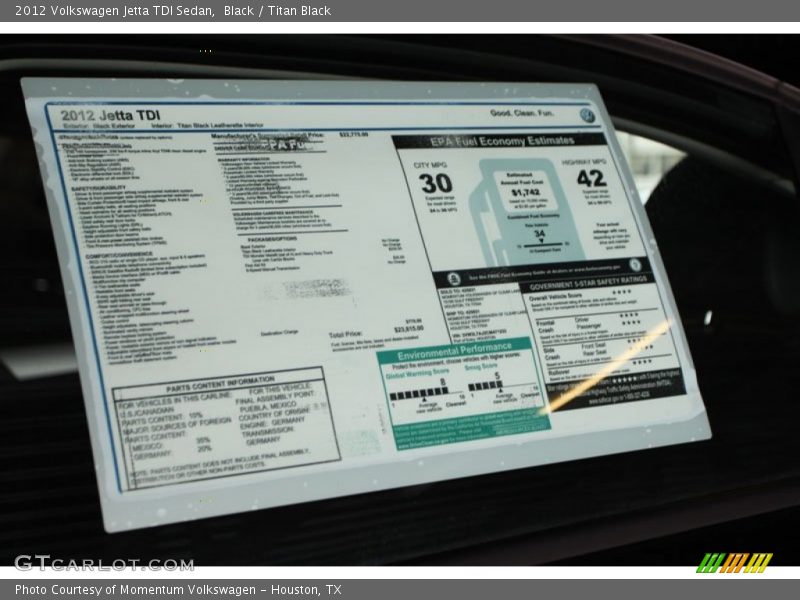
Task: Click the 'Destination Charge' label
Action: pyautogui.click(x=279, y=333)
